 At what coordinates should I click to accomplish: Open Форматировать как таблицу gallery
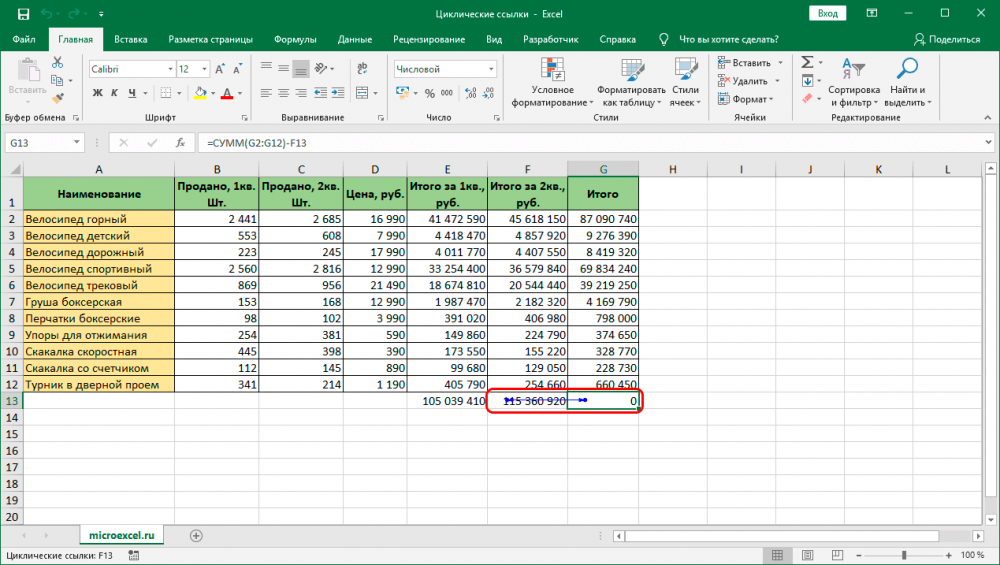pos(631,82)
